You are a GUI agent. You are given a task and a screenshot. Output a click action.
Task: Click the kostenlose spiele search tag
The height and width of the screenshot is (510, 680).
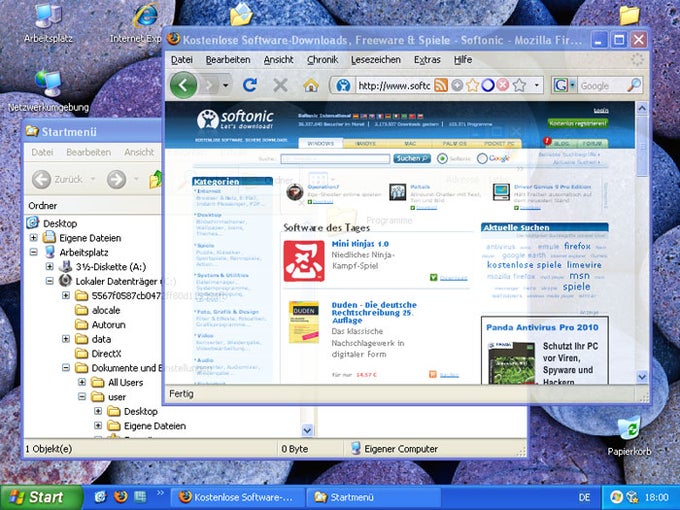point(524,265)
